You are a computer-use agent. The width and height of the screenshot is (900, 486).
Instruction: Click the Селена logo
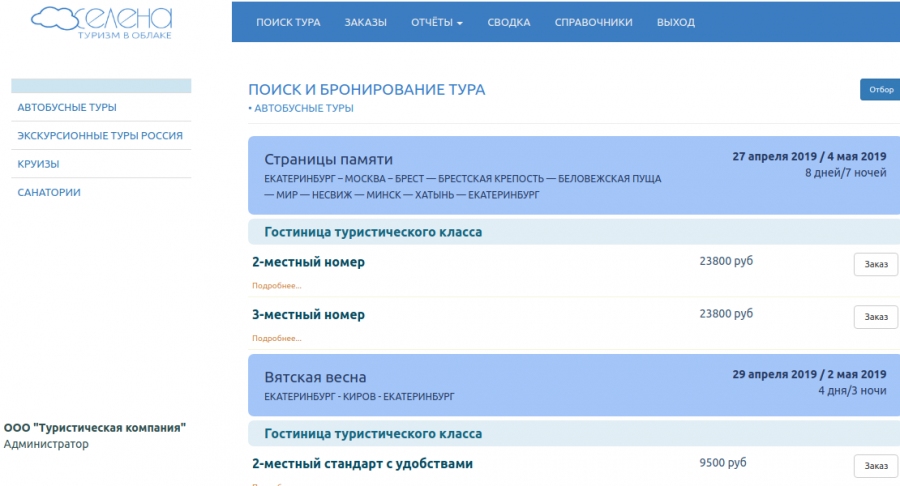tap(102, 23)
